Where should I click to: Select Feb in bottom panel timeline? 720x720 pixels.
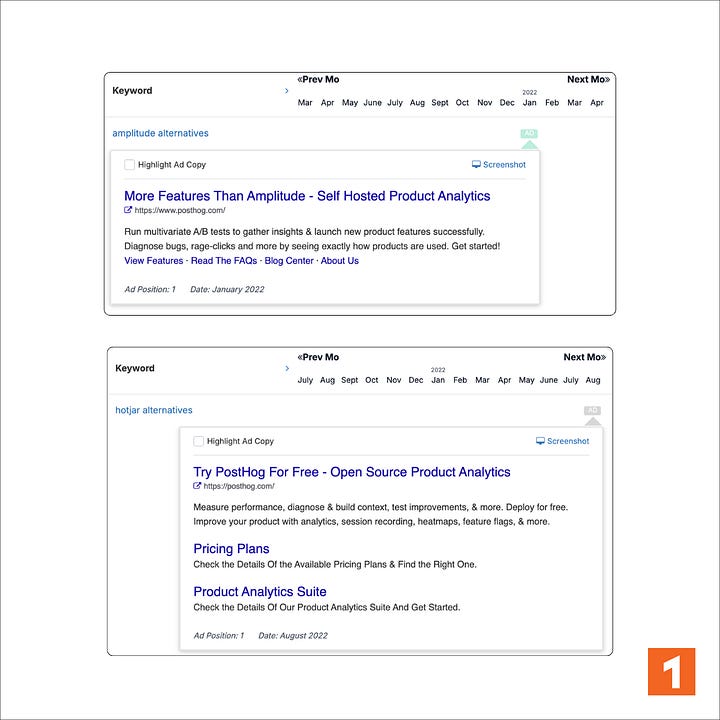pos(460,380)
